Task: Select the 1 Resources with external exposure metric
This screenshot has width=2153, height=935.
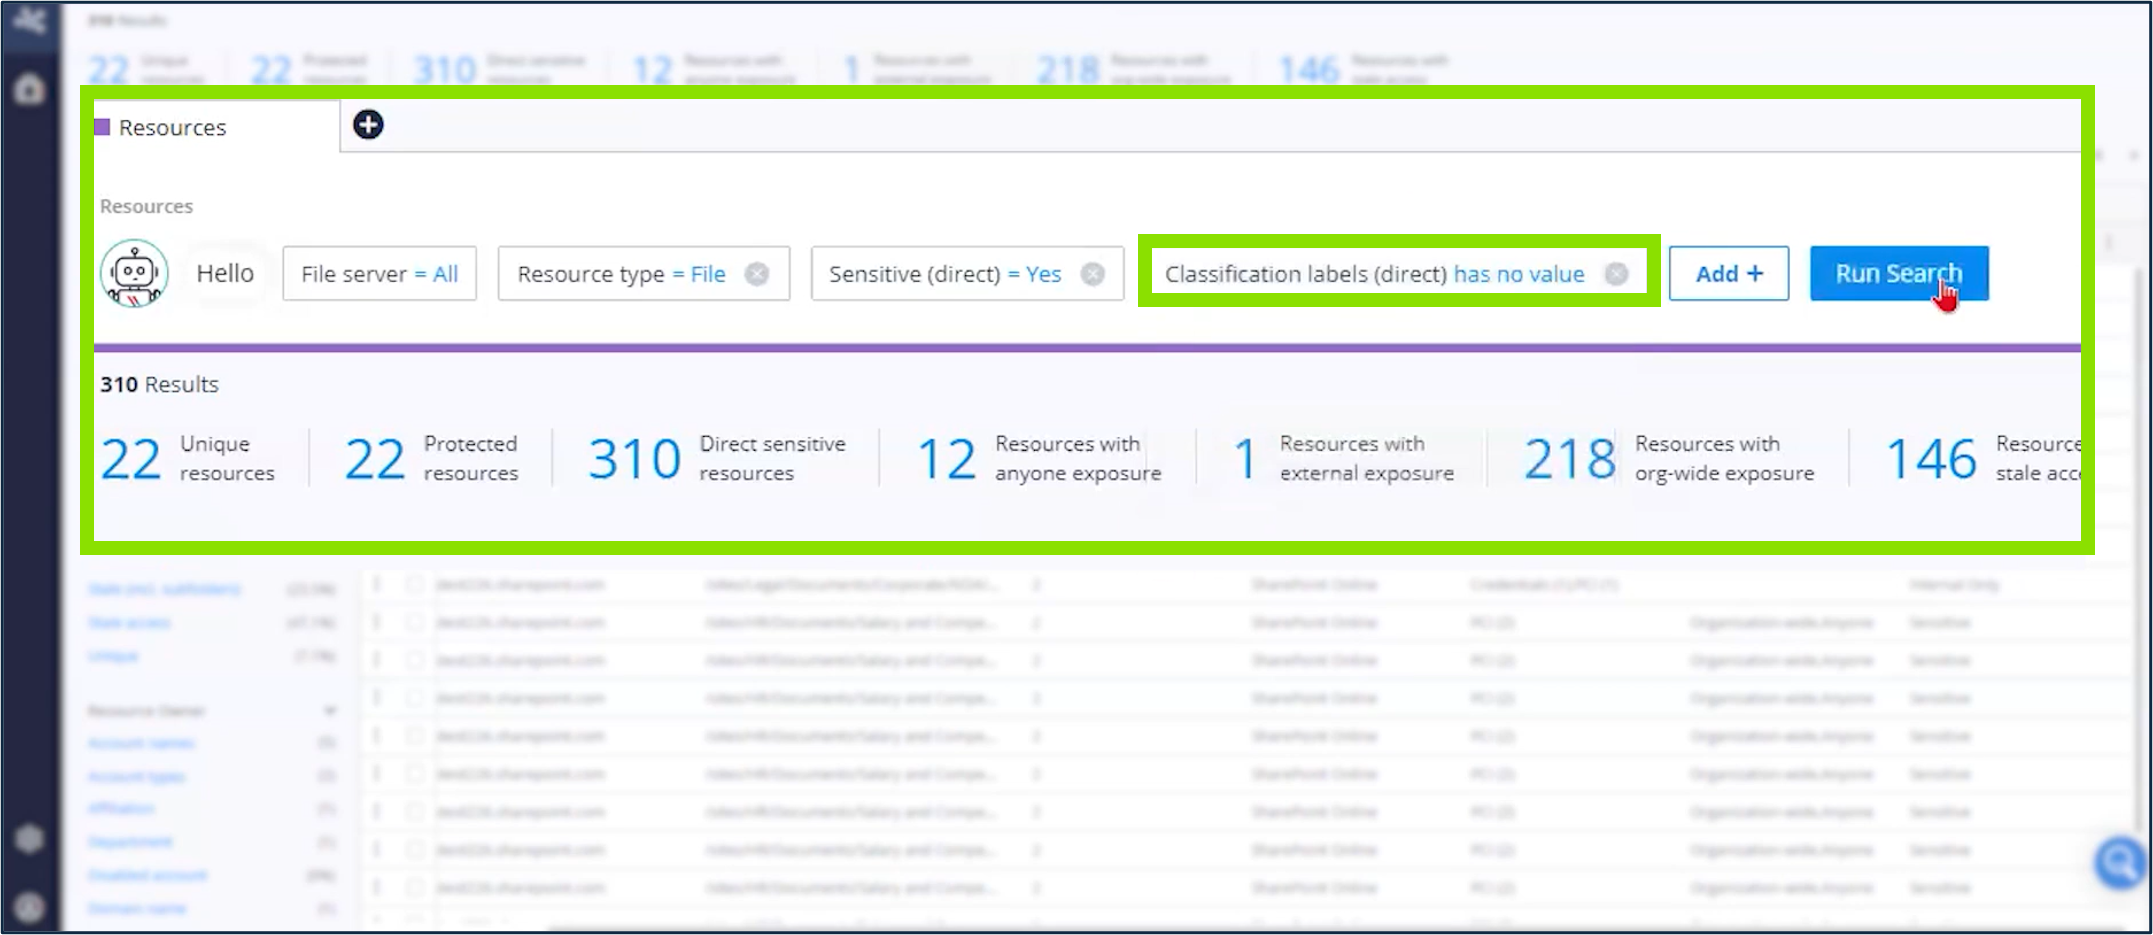Action: 1344,459
